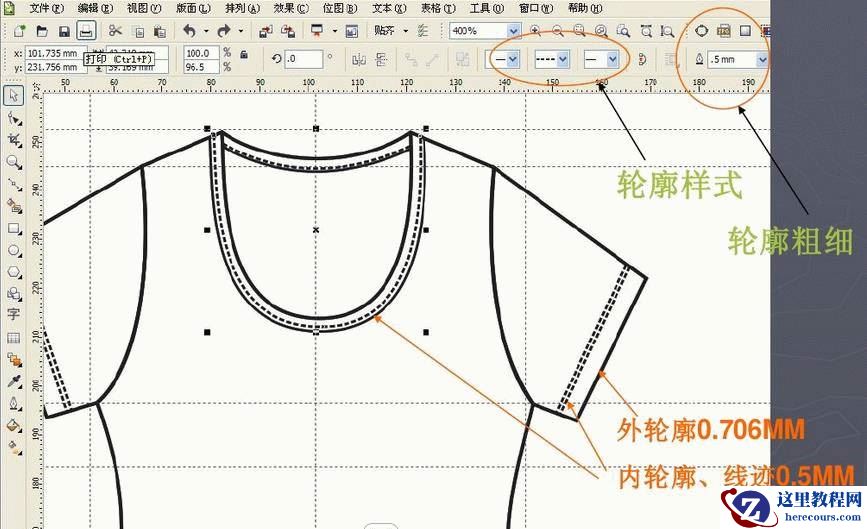Viewport: 867px width, 529px height.
Task: Select the Table tool
Action: (x=13, y=338)
